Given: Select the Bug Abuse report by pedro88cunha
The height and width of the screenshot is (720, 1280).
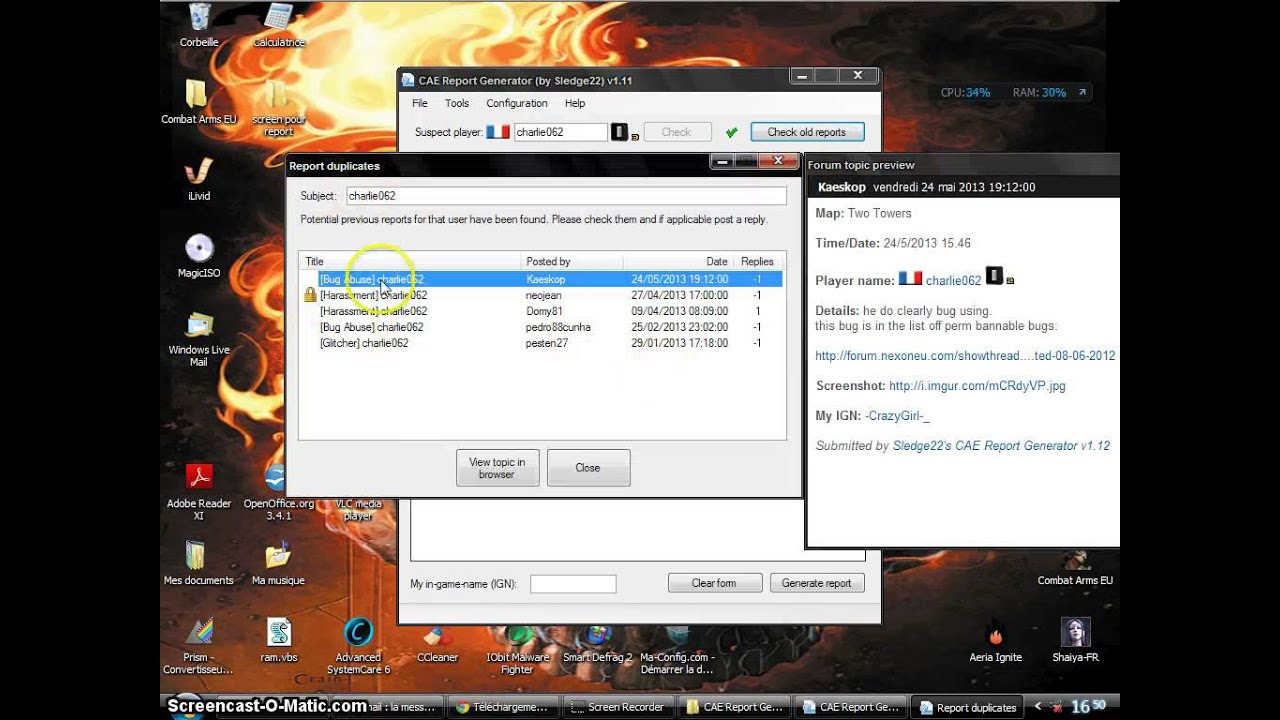Looking at the screenshot, I should coord(541,327).
